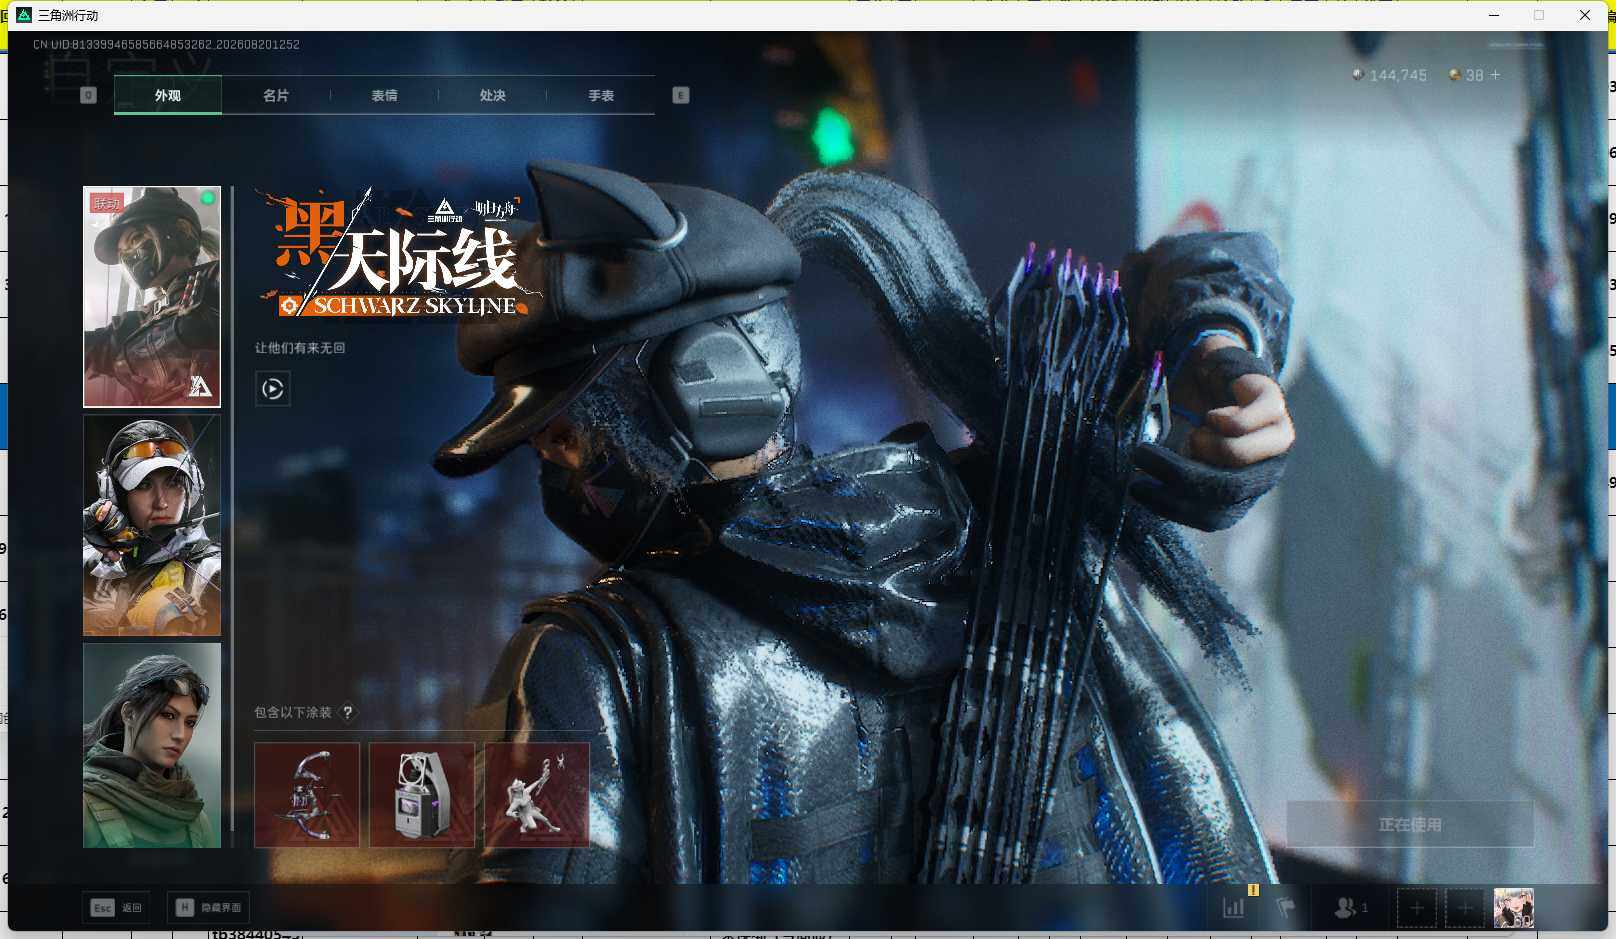
Task: Click the 正在使用 button
Action: [1410, 824]
